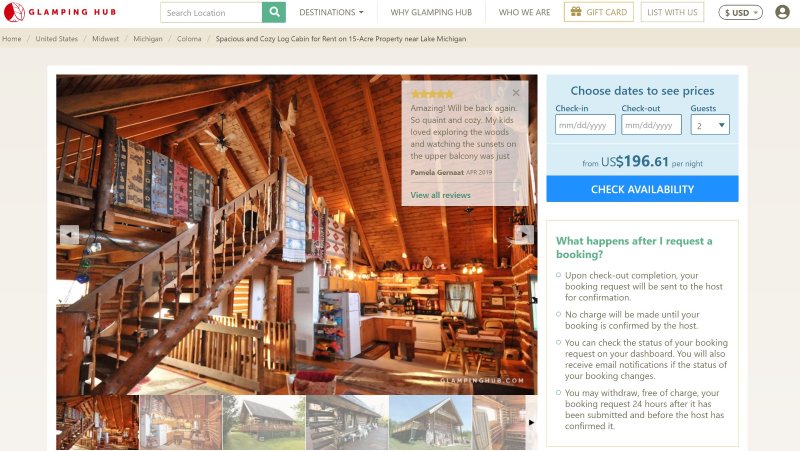
Task: Select the cabin exterior lawn thumbnail
Action: (x=264, y=422)
